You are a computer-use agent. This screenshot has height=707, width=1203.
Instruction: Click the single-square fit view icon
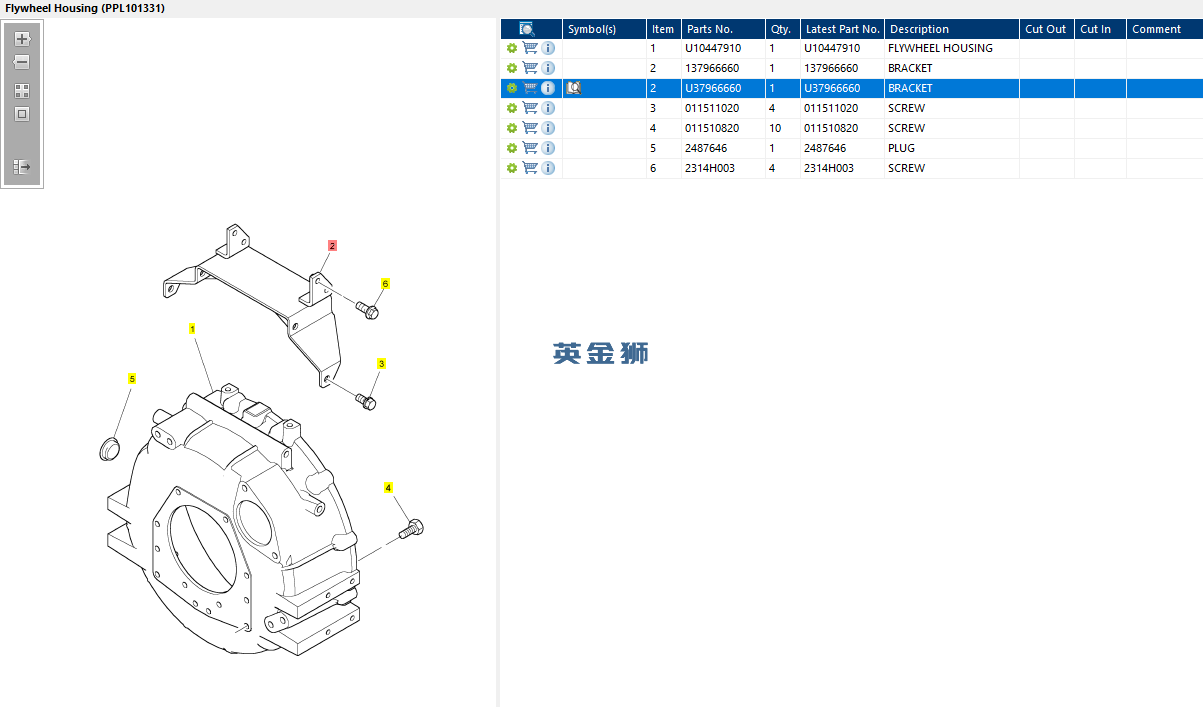(22, 114)
